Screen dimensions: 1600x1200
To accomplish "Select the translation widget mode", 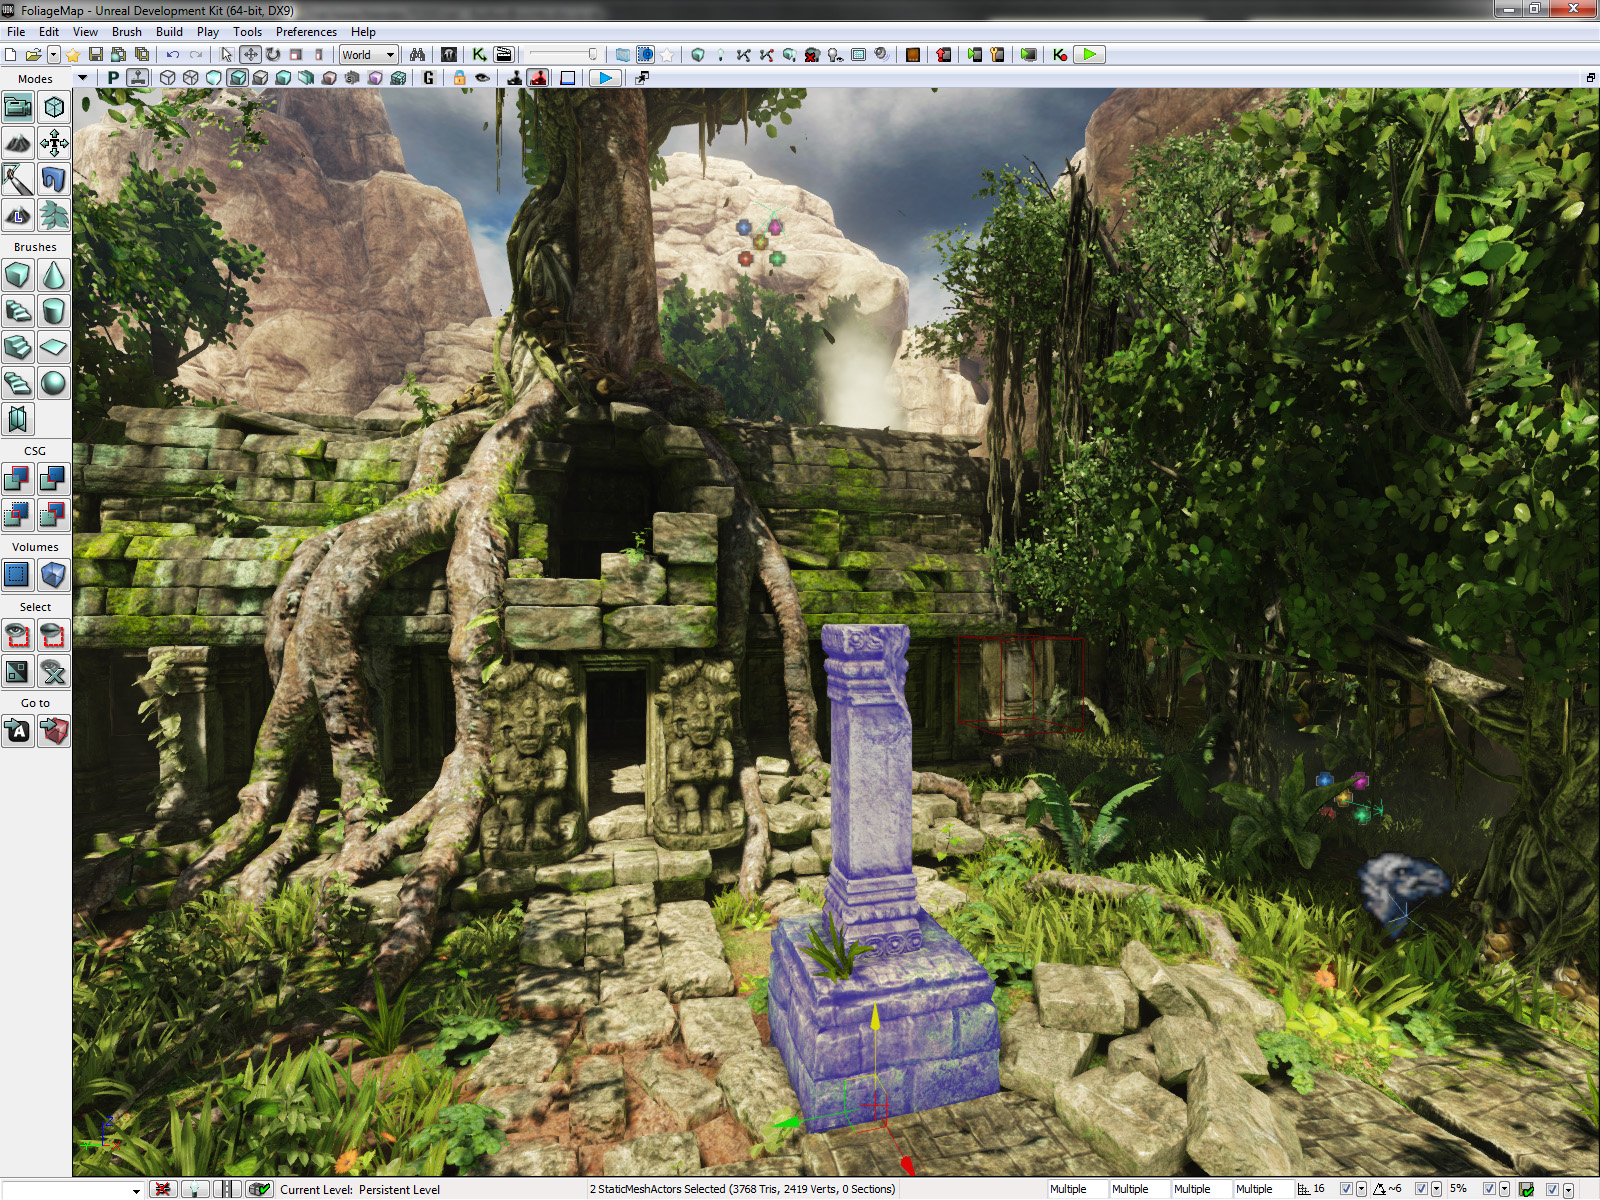I will [250, 55].
